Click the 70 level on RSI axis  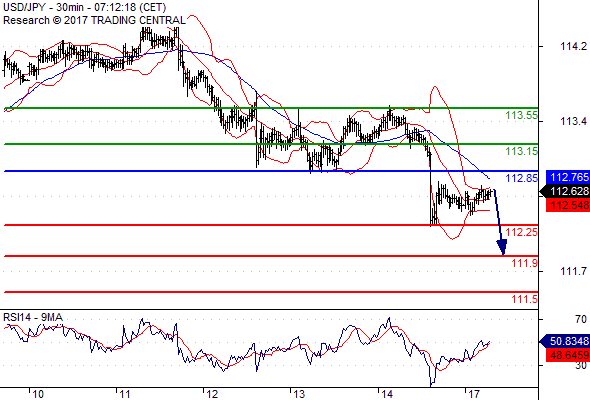point(581,319)
